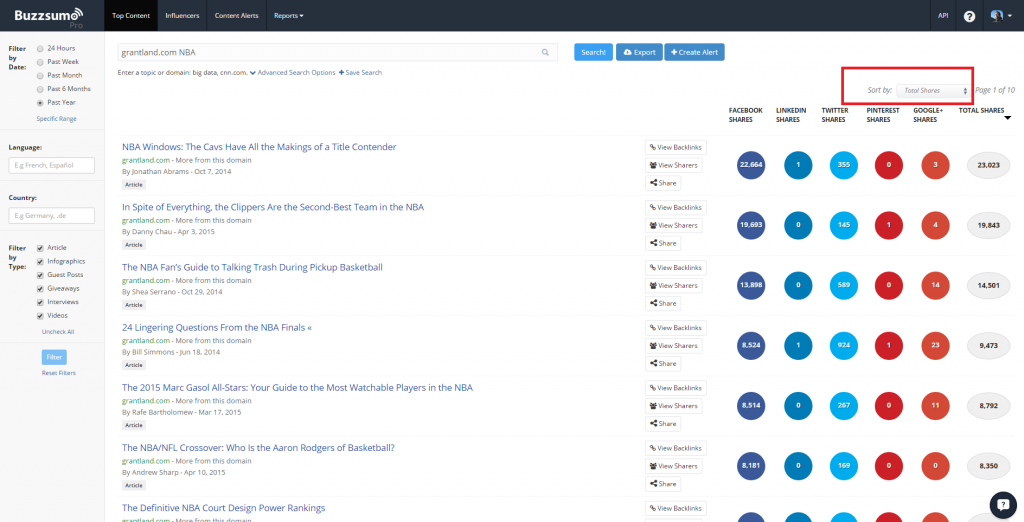
Task: Select the Past Month date filter
Action: pyautogui.click(x=40, y=76)
